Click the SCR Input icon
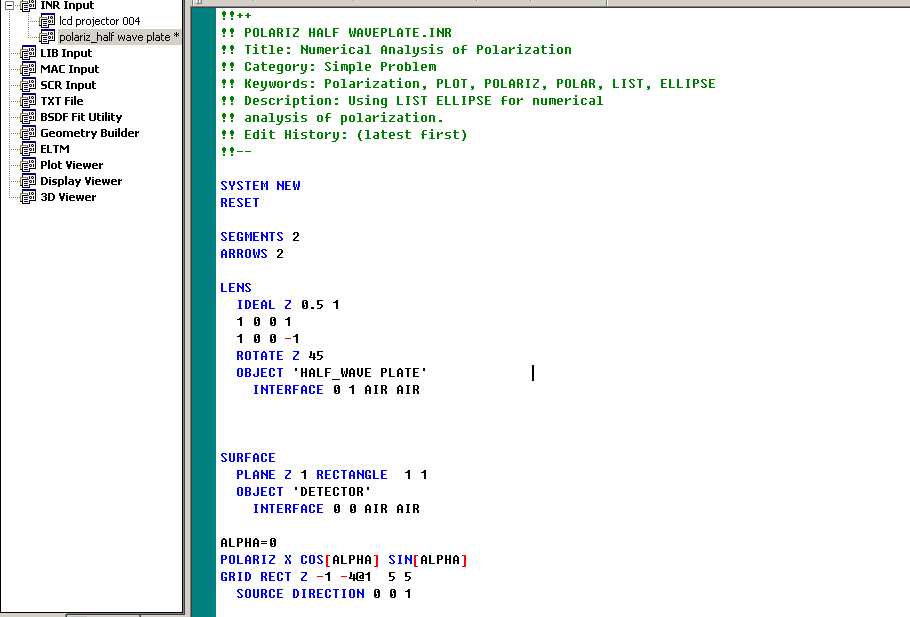The height and width of the screenshot is (617, 910). 28,85
